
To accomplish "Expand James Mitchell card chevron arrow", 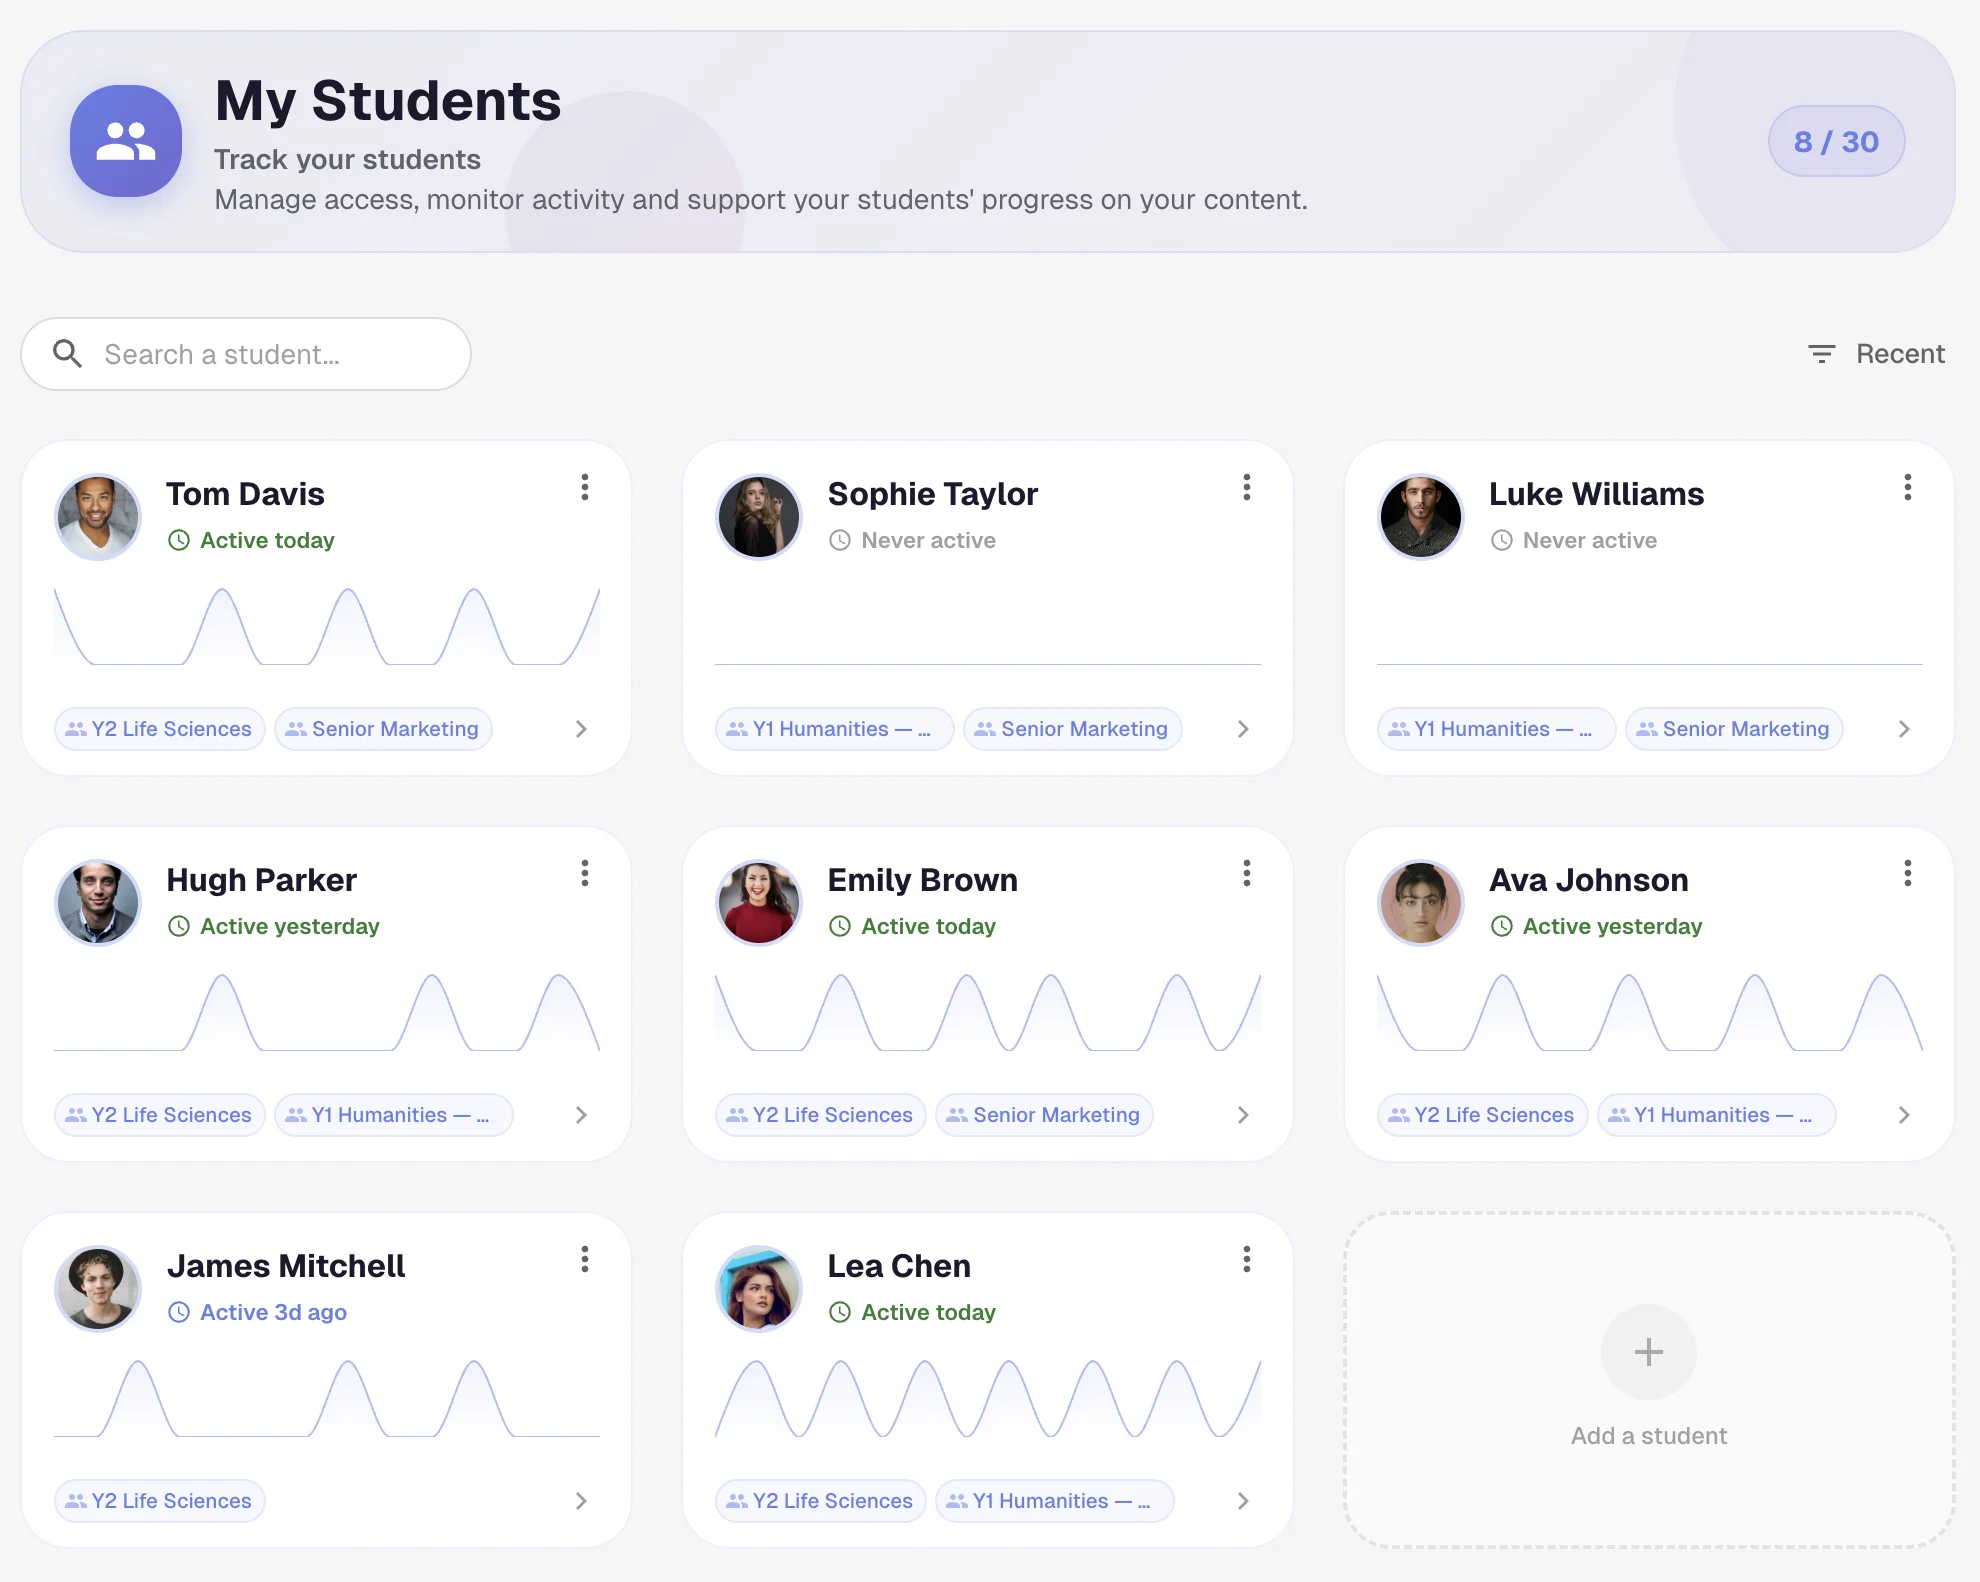I will (x=581, y=1501).
